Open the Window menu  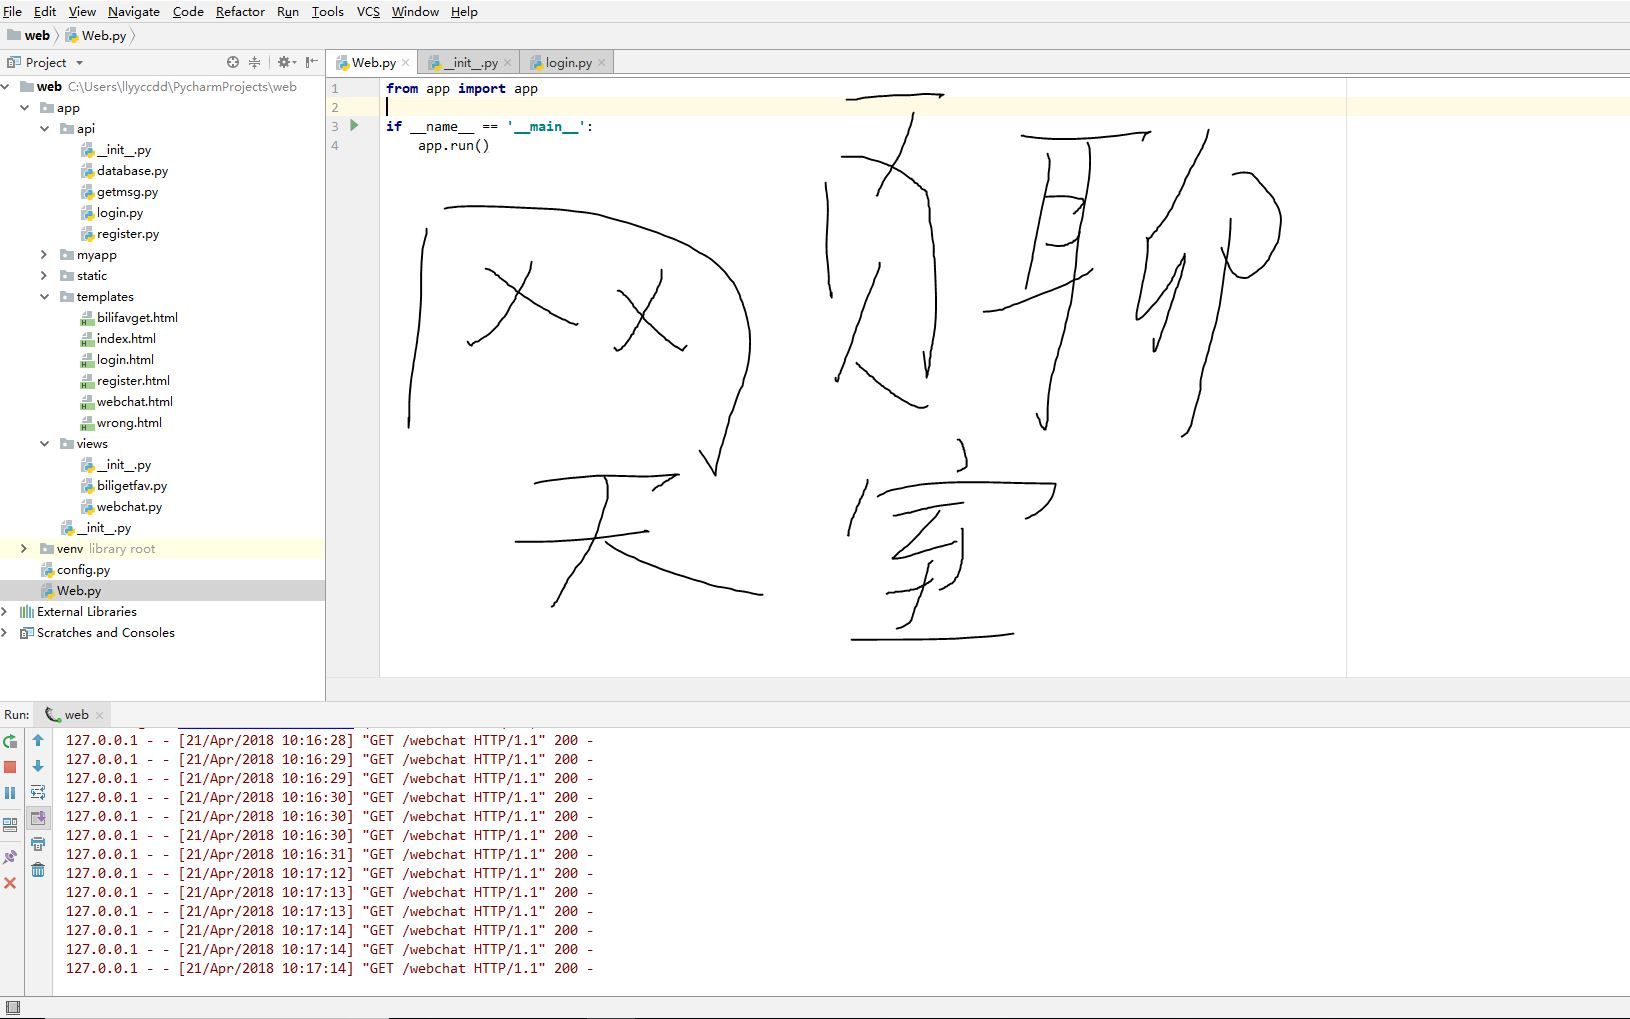(415, 11)
